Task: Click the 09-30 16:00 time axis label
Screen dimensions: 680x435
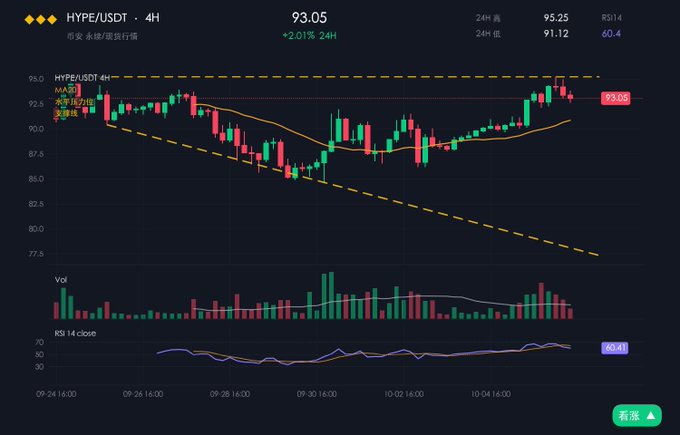Action: [317, 394]
